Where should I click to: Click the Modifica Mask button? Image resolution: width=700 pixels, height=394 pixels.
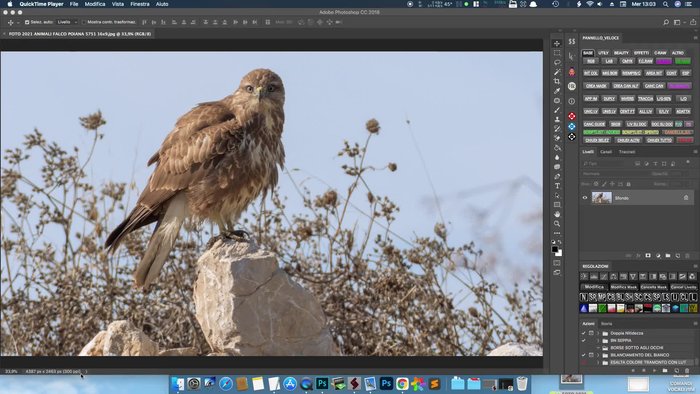(624, 287)
